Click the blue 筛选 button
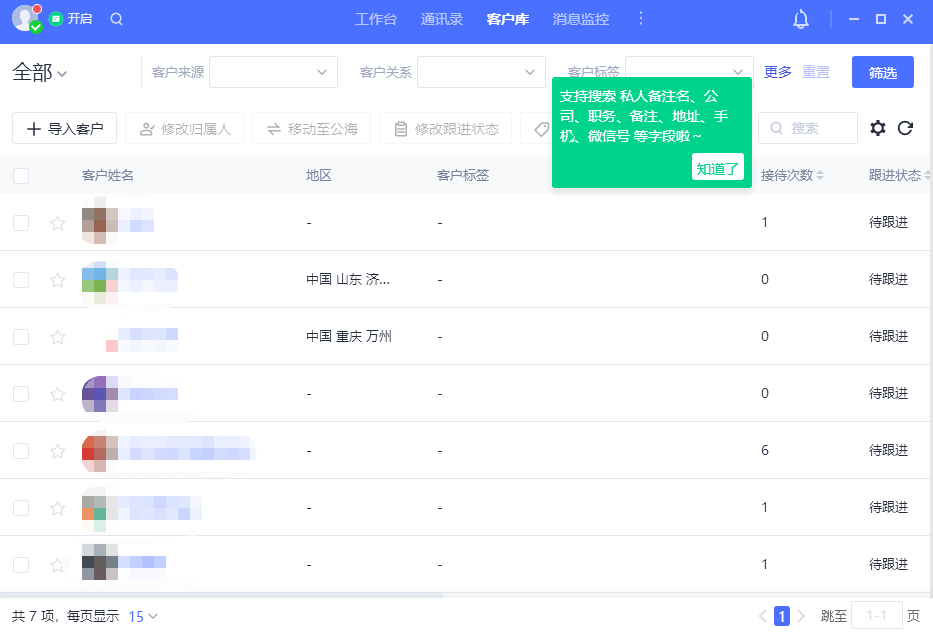The height and width of the screenshot is (633, 933). (x=882, y=72)
